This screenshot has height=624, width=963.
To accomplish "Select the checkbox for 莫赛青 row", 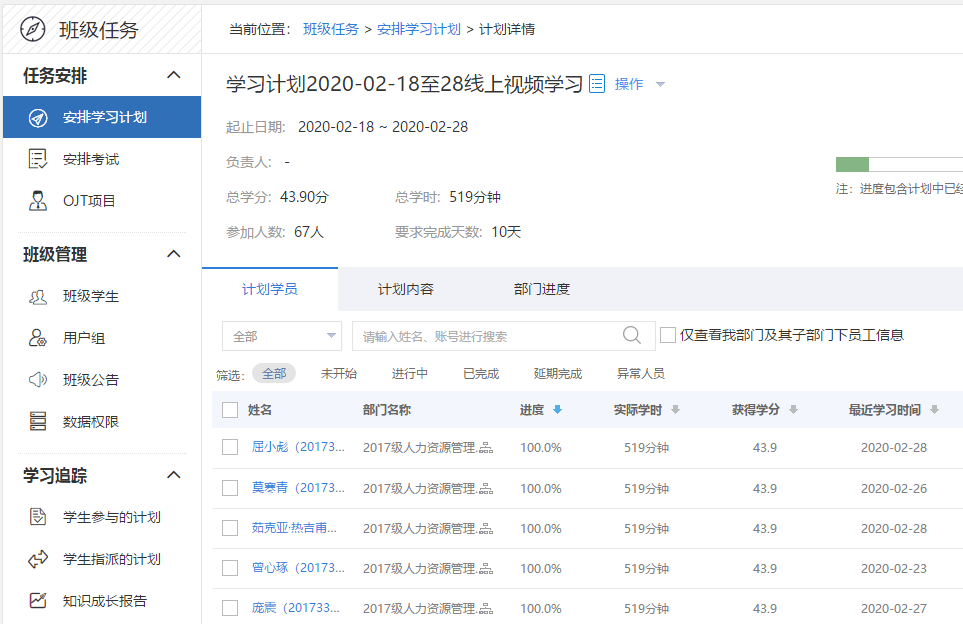I will click(230, 488).
